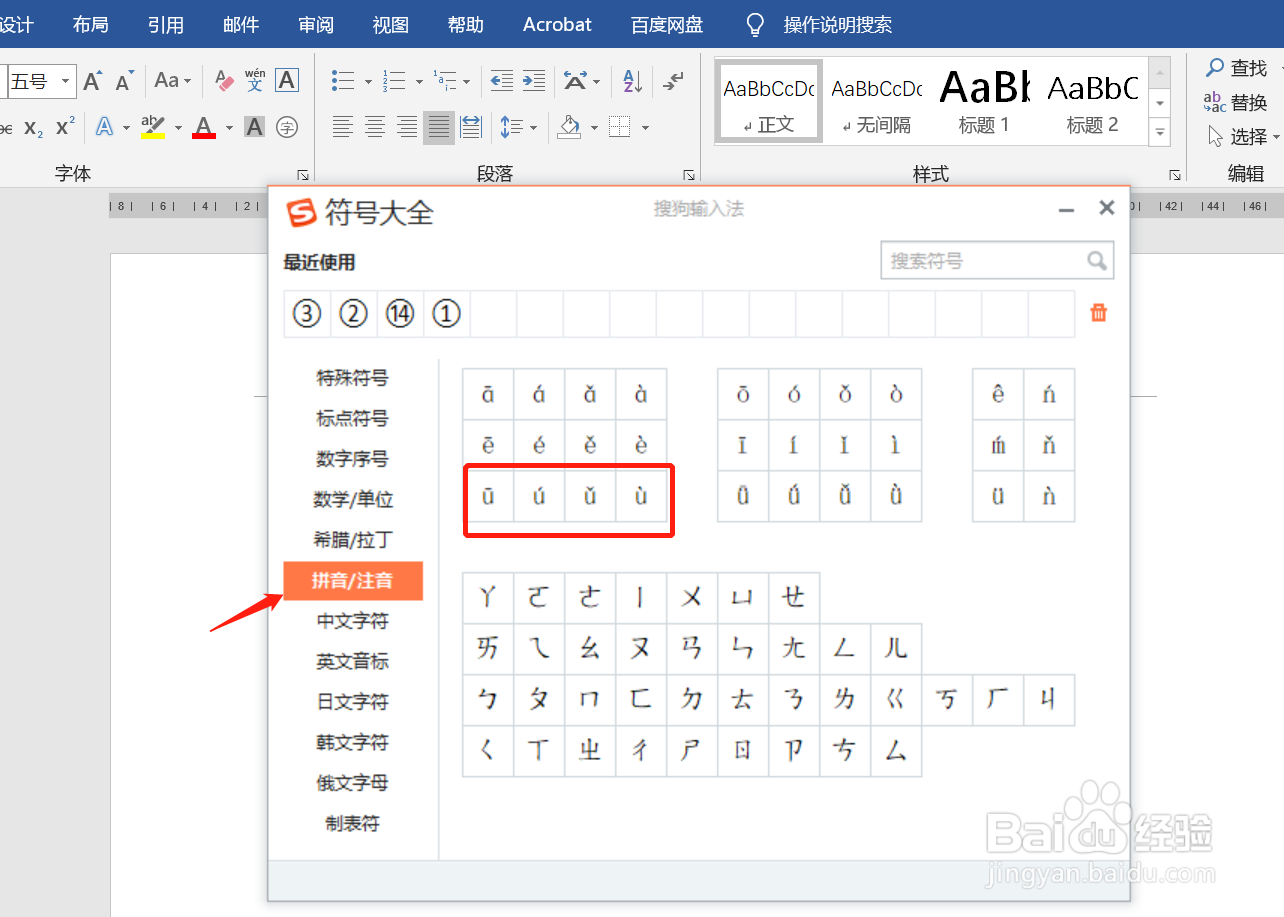Click the bulleted list icon
Screen dimensions: 1284x917
click(342, 80)
